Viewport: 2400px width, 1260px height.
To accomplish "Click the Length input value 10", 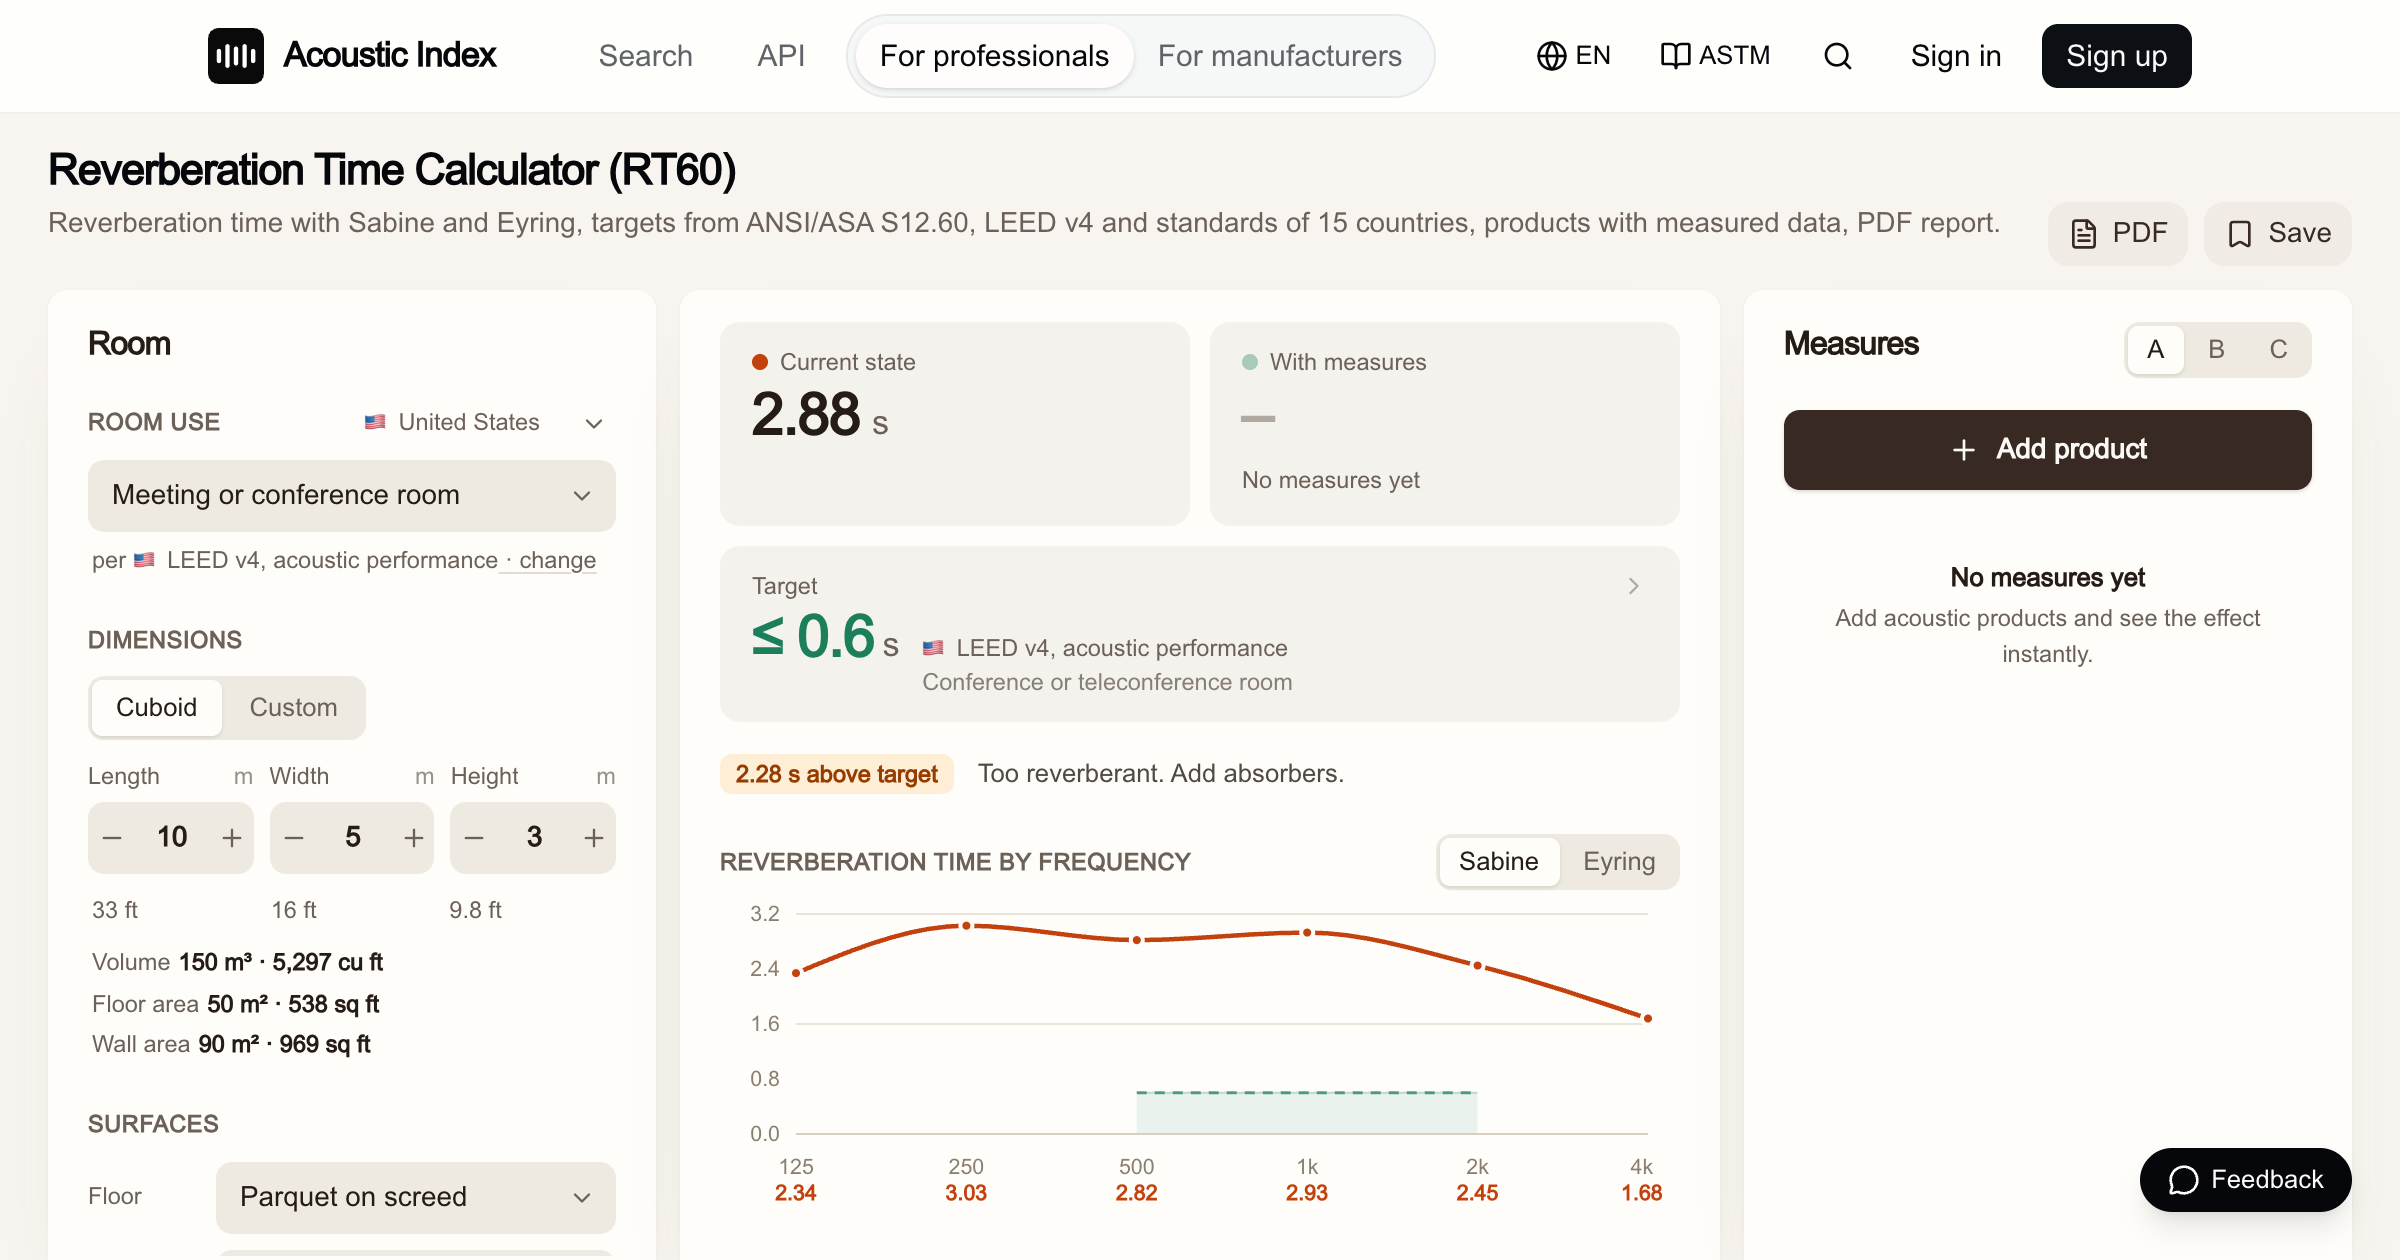I will tap(172, 838).
